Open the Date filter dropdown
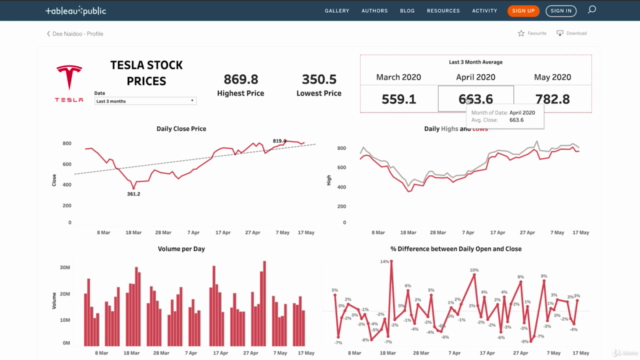 (145, 101)
